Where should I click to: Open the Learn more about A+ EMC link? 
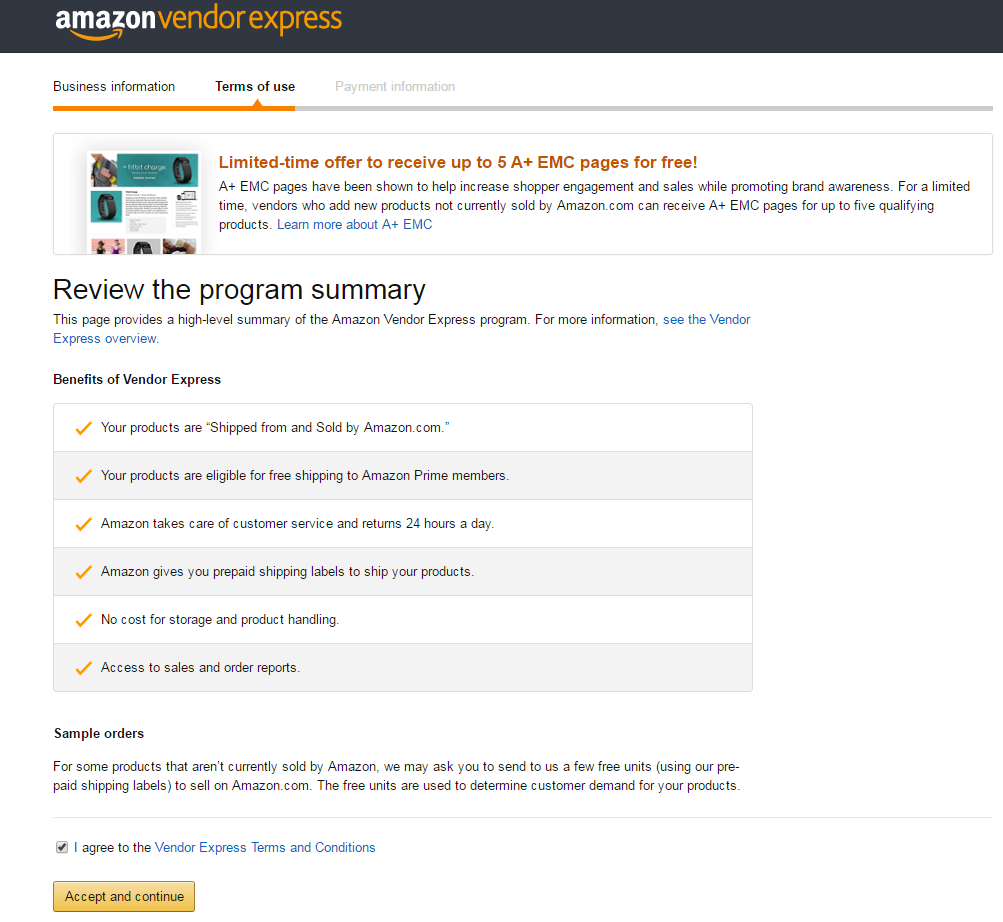tap(354, 225)
